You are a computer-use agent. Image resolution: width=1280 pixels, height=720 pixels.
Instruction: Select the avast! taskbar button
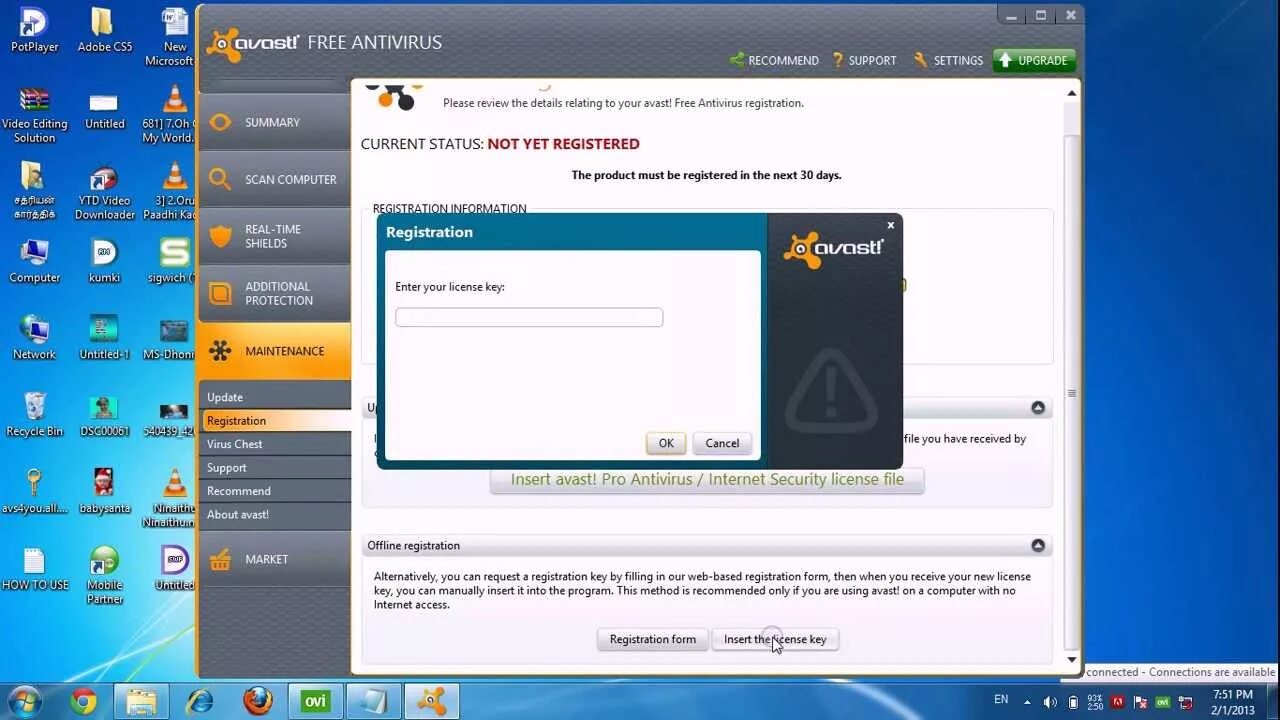[x=431, y=702]
